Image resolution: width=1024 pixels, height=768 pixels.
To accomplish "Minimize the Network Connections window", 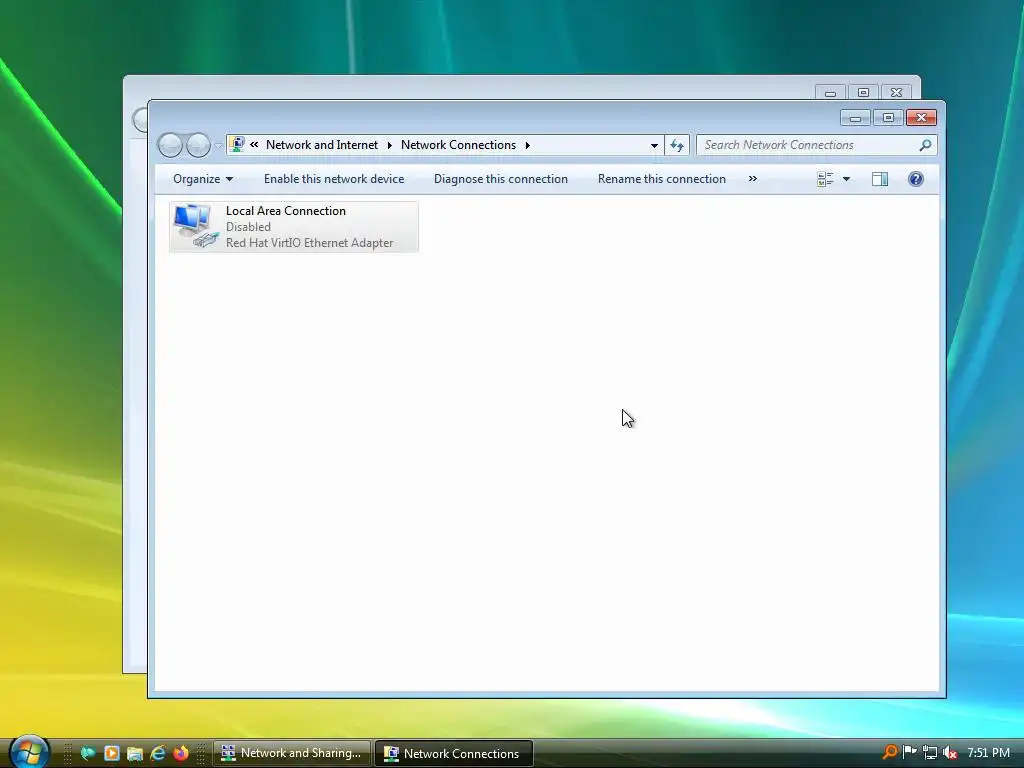I will [x=855, y=118].
